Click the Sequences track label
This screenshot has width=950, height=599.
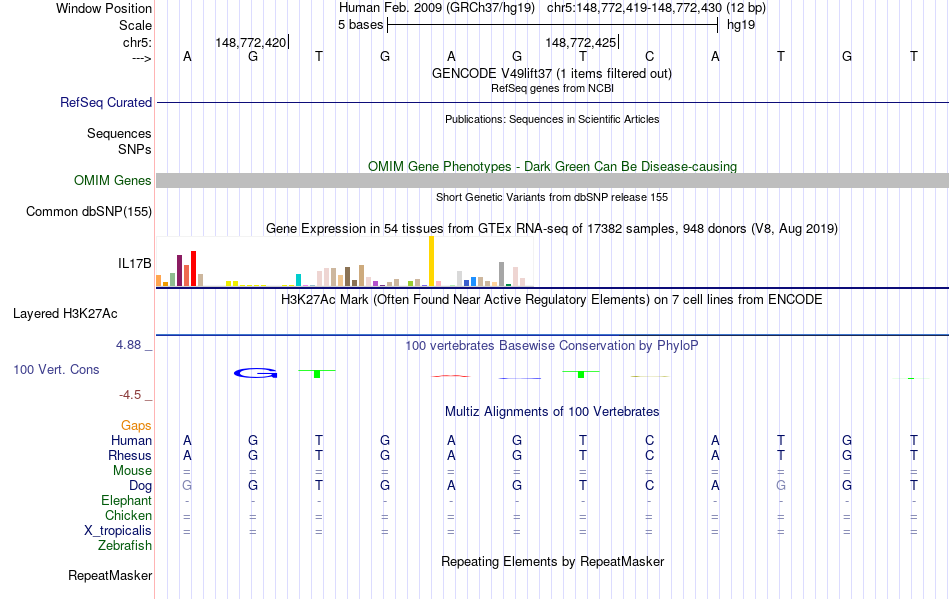(x=119, y=133)
